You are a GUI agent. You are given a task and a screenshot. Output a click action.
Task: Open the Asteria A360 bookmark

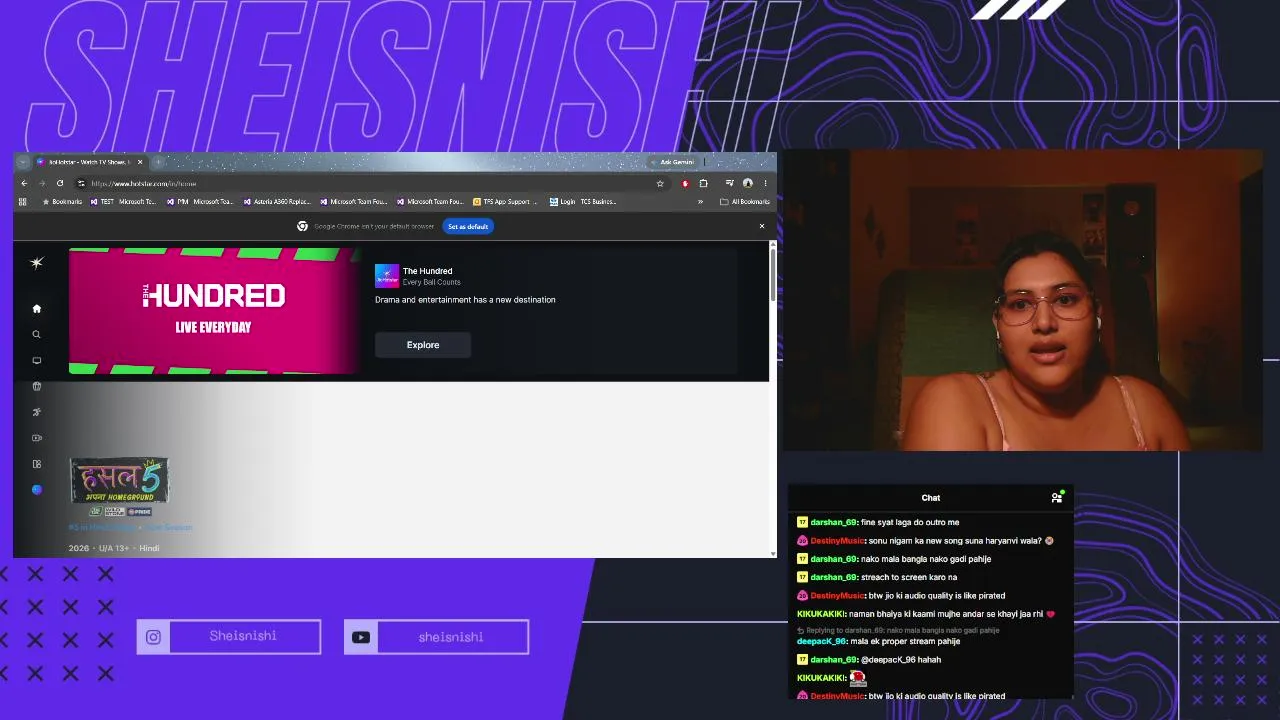tap(277, 202)
